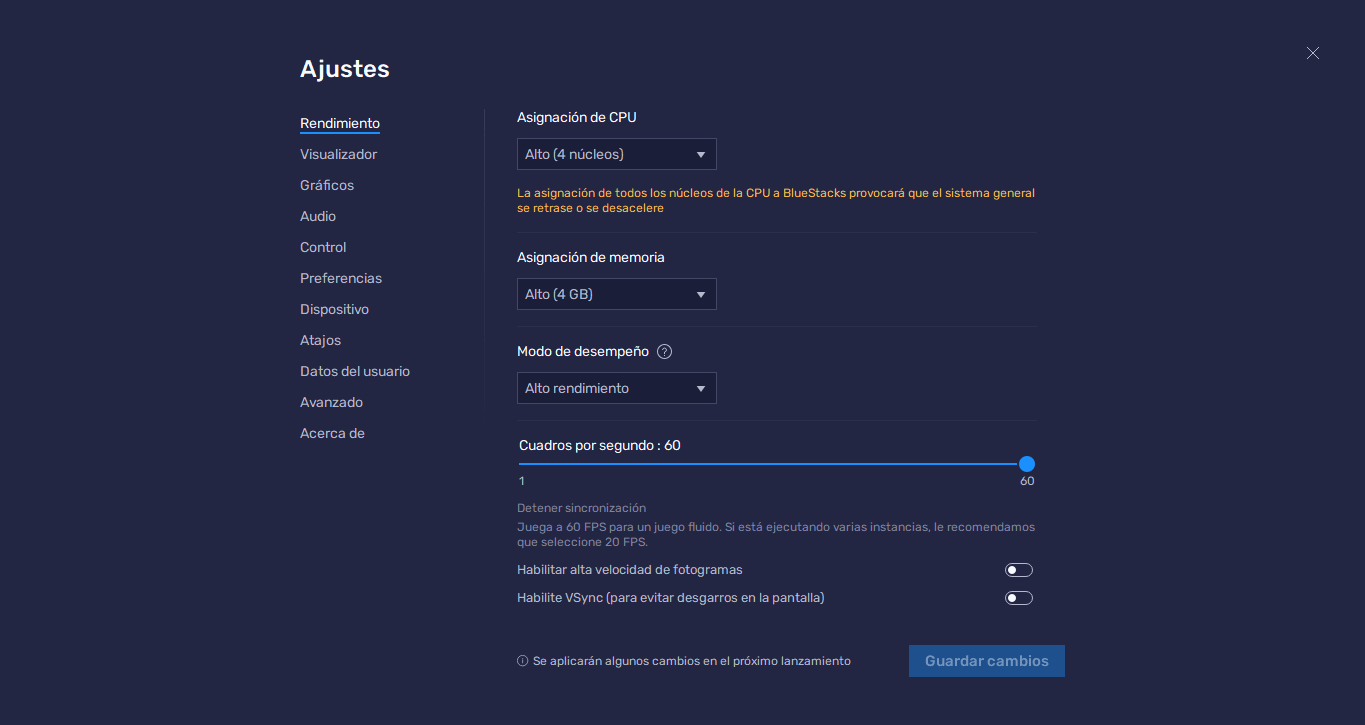Switch to the Preferencias section
The width and height of the screenshot is (1365, 725).
341,278
